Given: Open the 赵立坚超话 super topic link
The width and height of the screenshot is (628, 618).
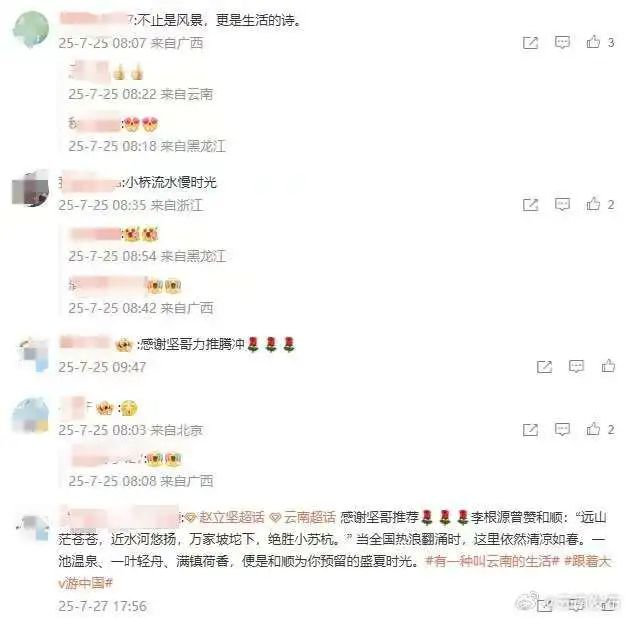Looking at the screenshot, I should coord(225,517).
